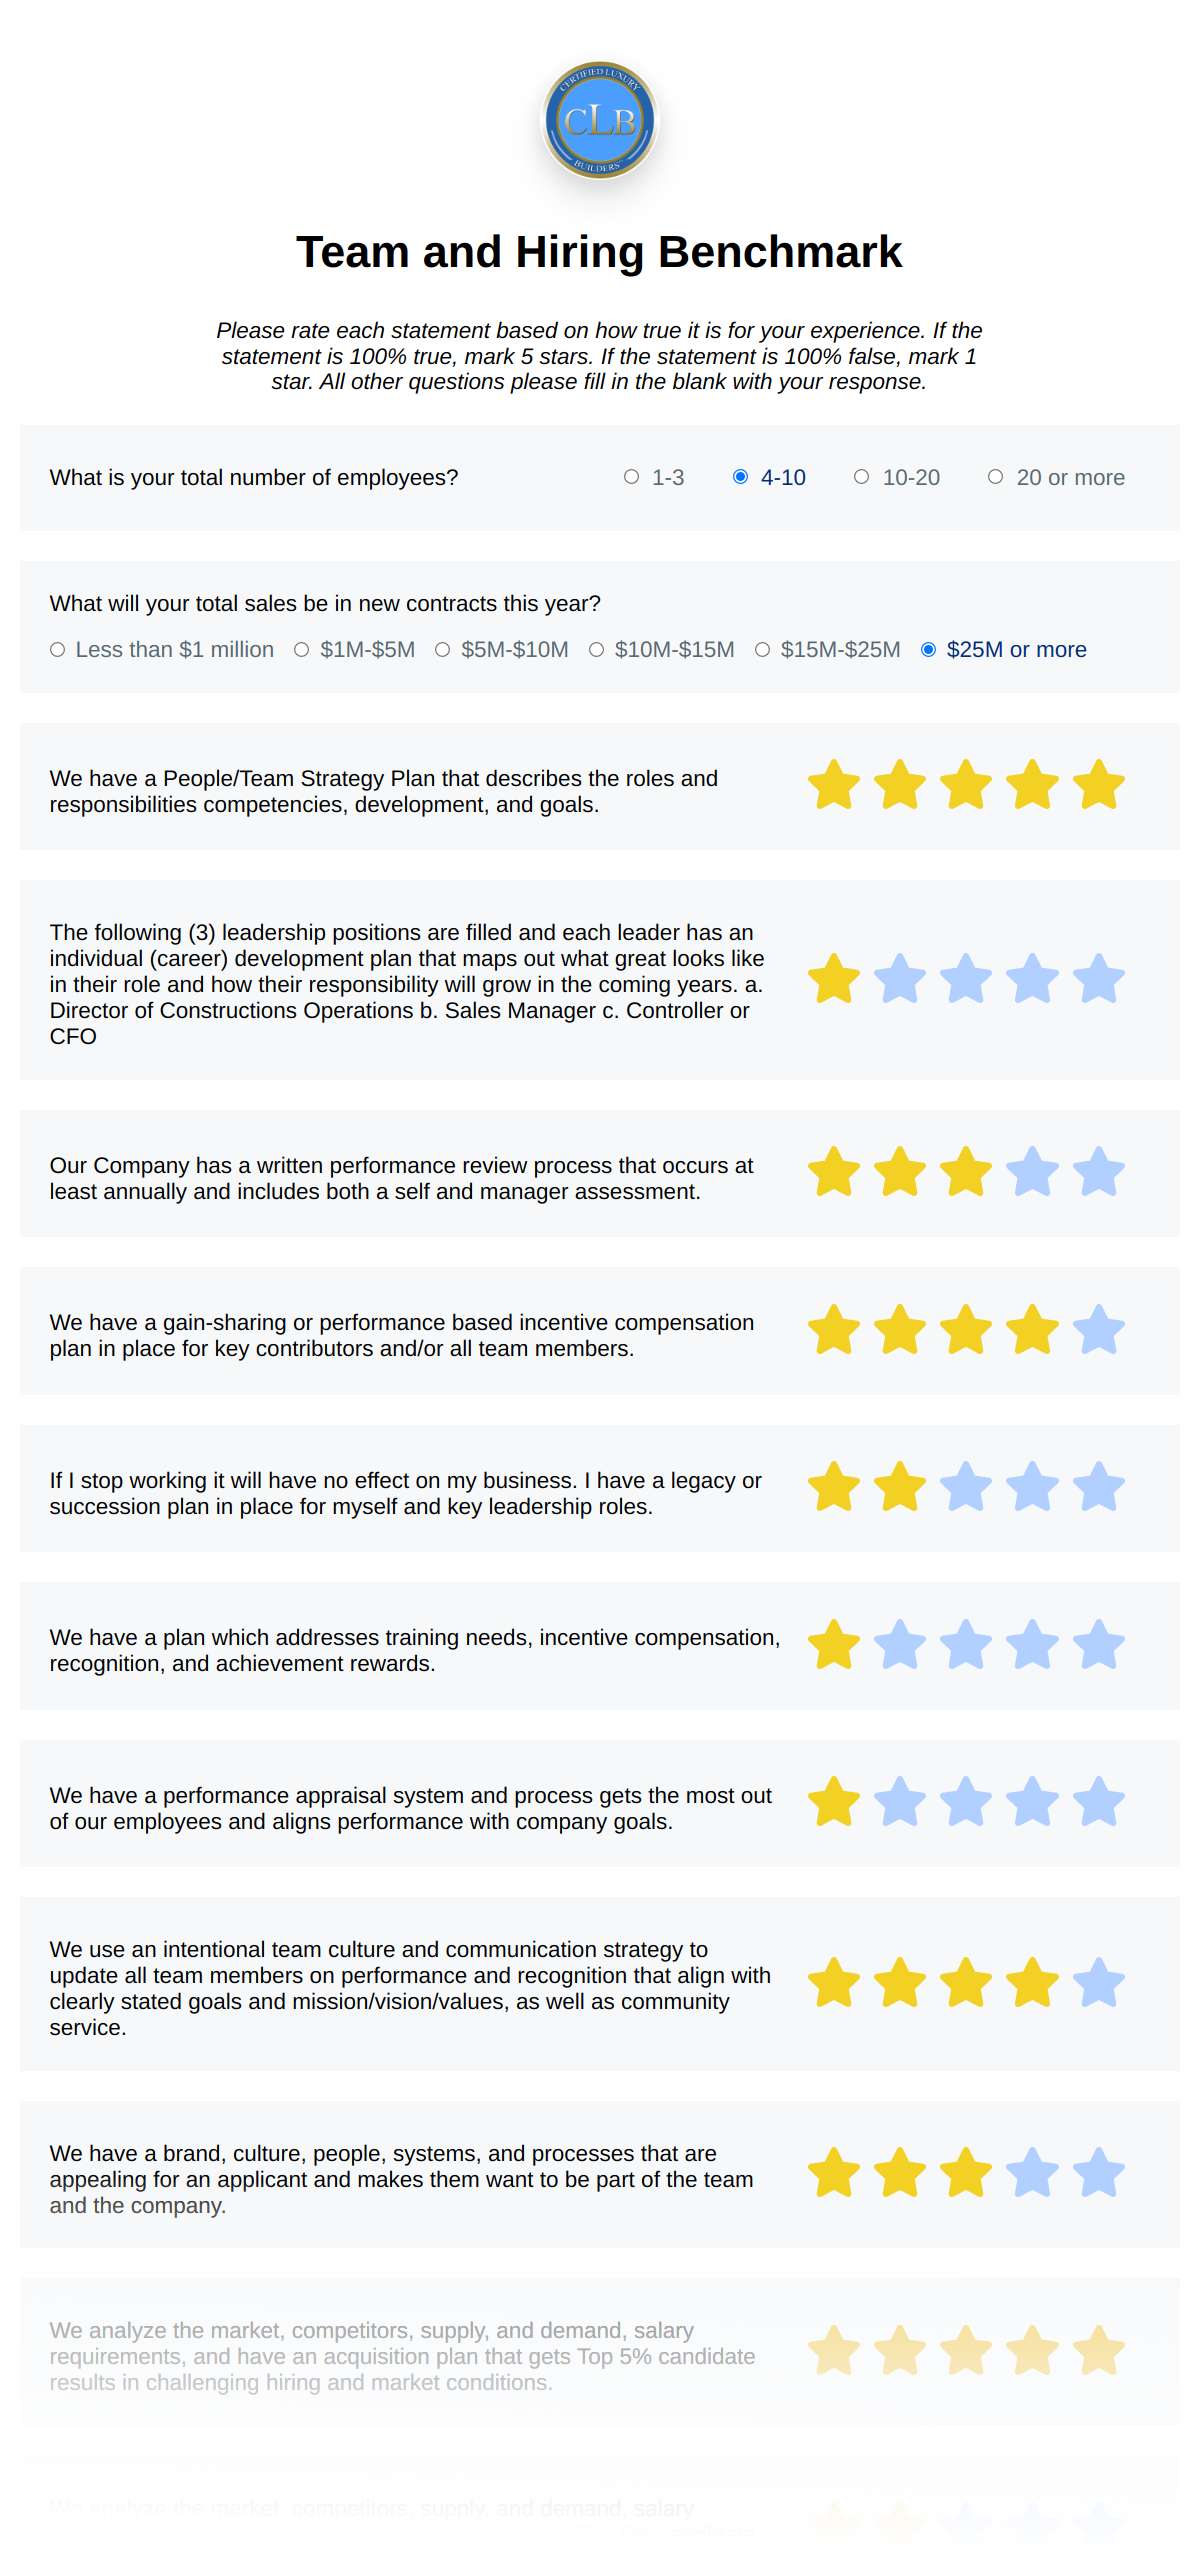Image resolution: width=1200 pixels, height=2568 pixels.
Task: Pick the $10M-$15M sales radio button
Action: (596, 650)
